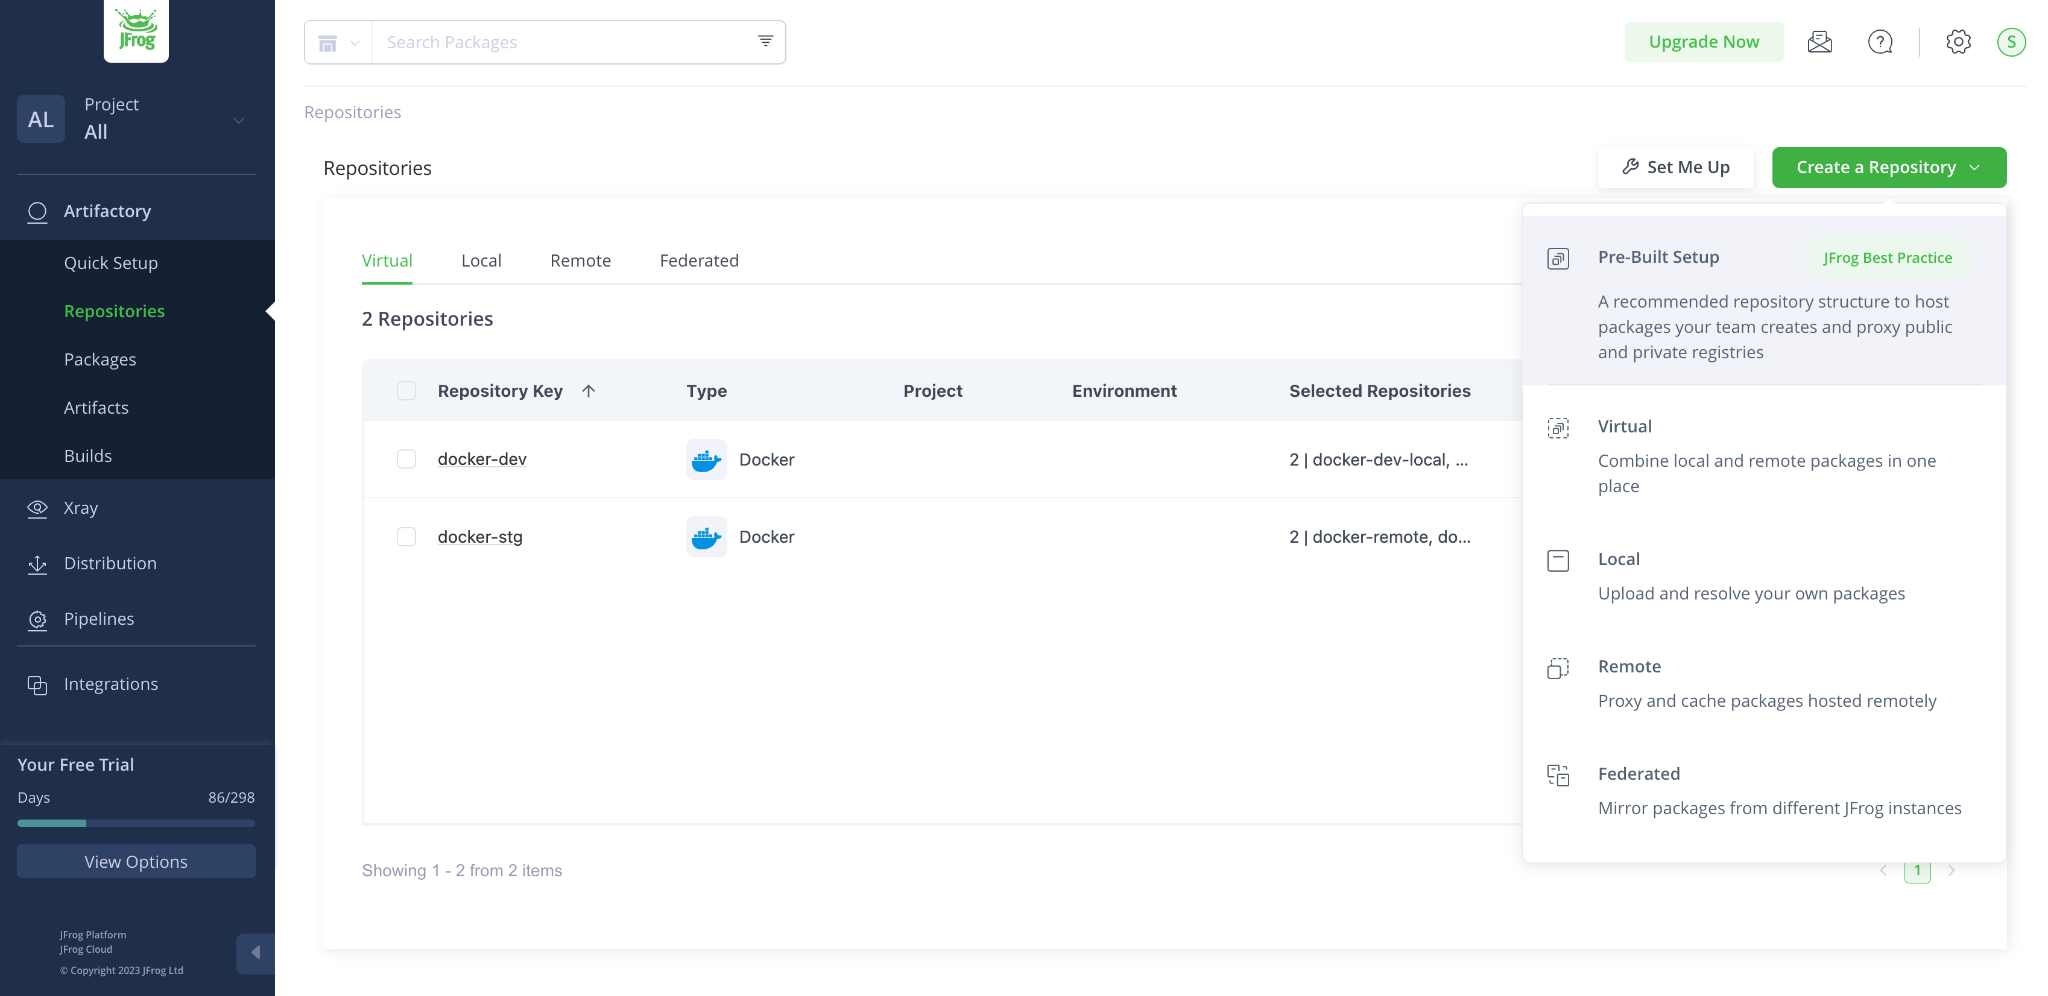Image resolution: width=2048 pixels, height=996 pixels.
Task: Click page number 1
Action: click(x=1917, y=871)
